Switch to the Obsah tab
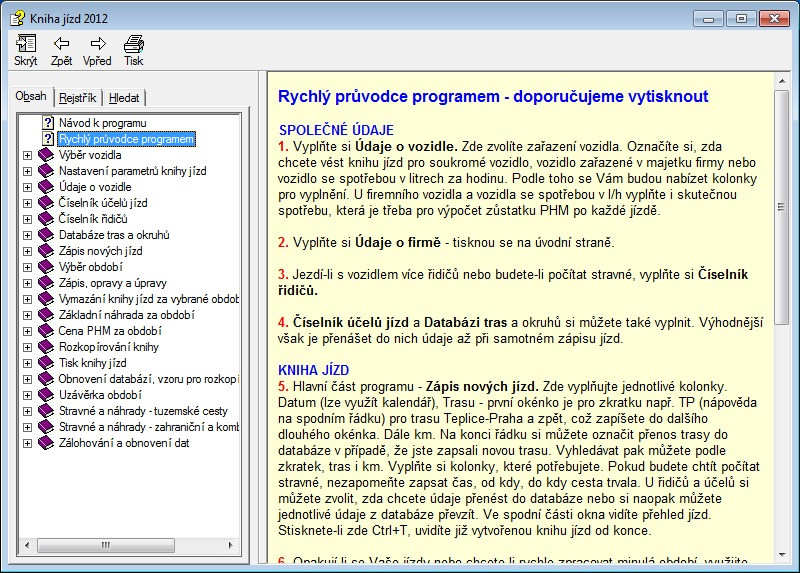 pos(31,96)
